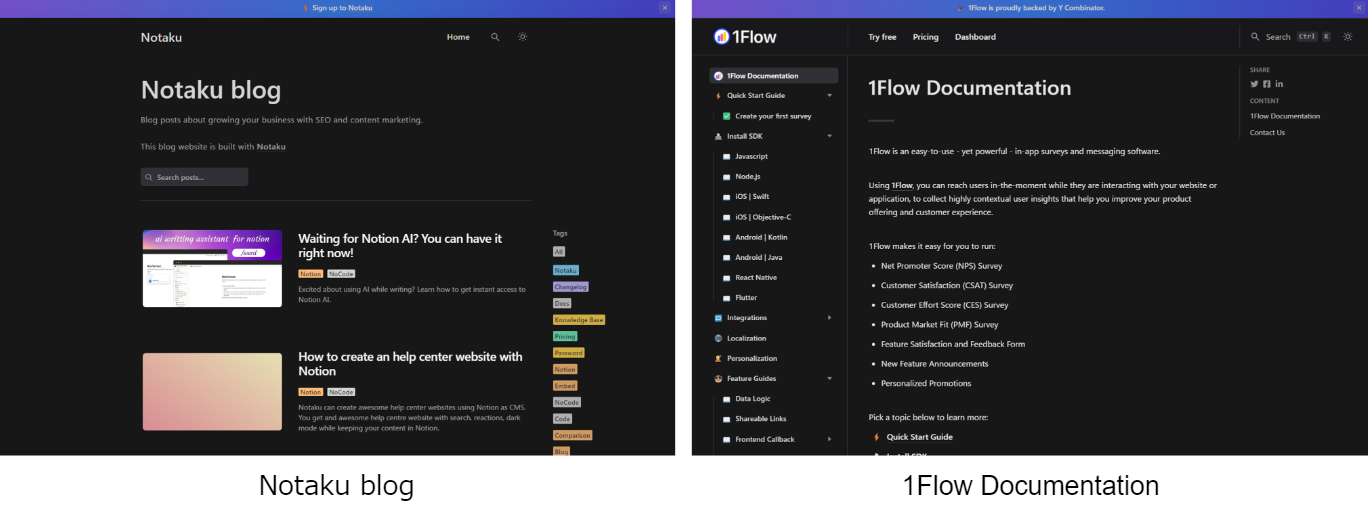Click the React Native page icon
The image size is (1368, 506).
coord(727,278)
